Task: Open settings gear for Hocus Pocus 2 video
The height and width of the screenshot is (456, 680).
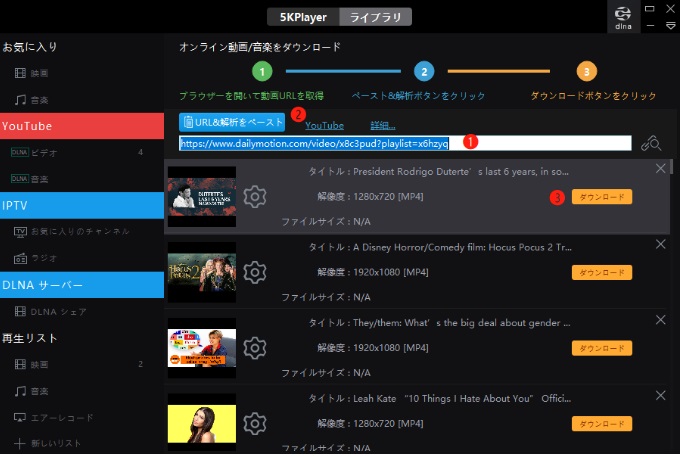Action: [x=255, y=272]
